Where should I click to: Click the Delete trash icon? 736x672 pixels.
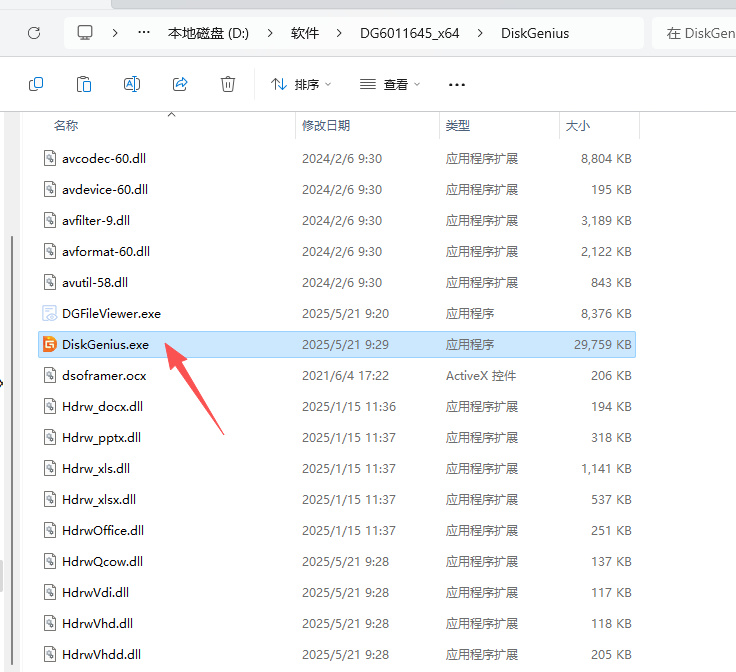pyautogui.click(x=228, y=84)
